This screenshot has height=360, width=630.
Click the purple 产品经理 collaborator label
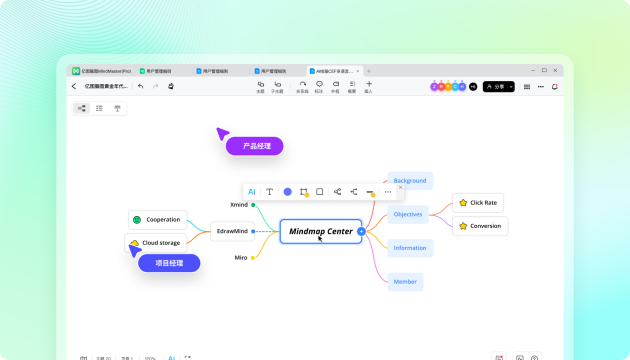[254, 146]
